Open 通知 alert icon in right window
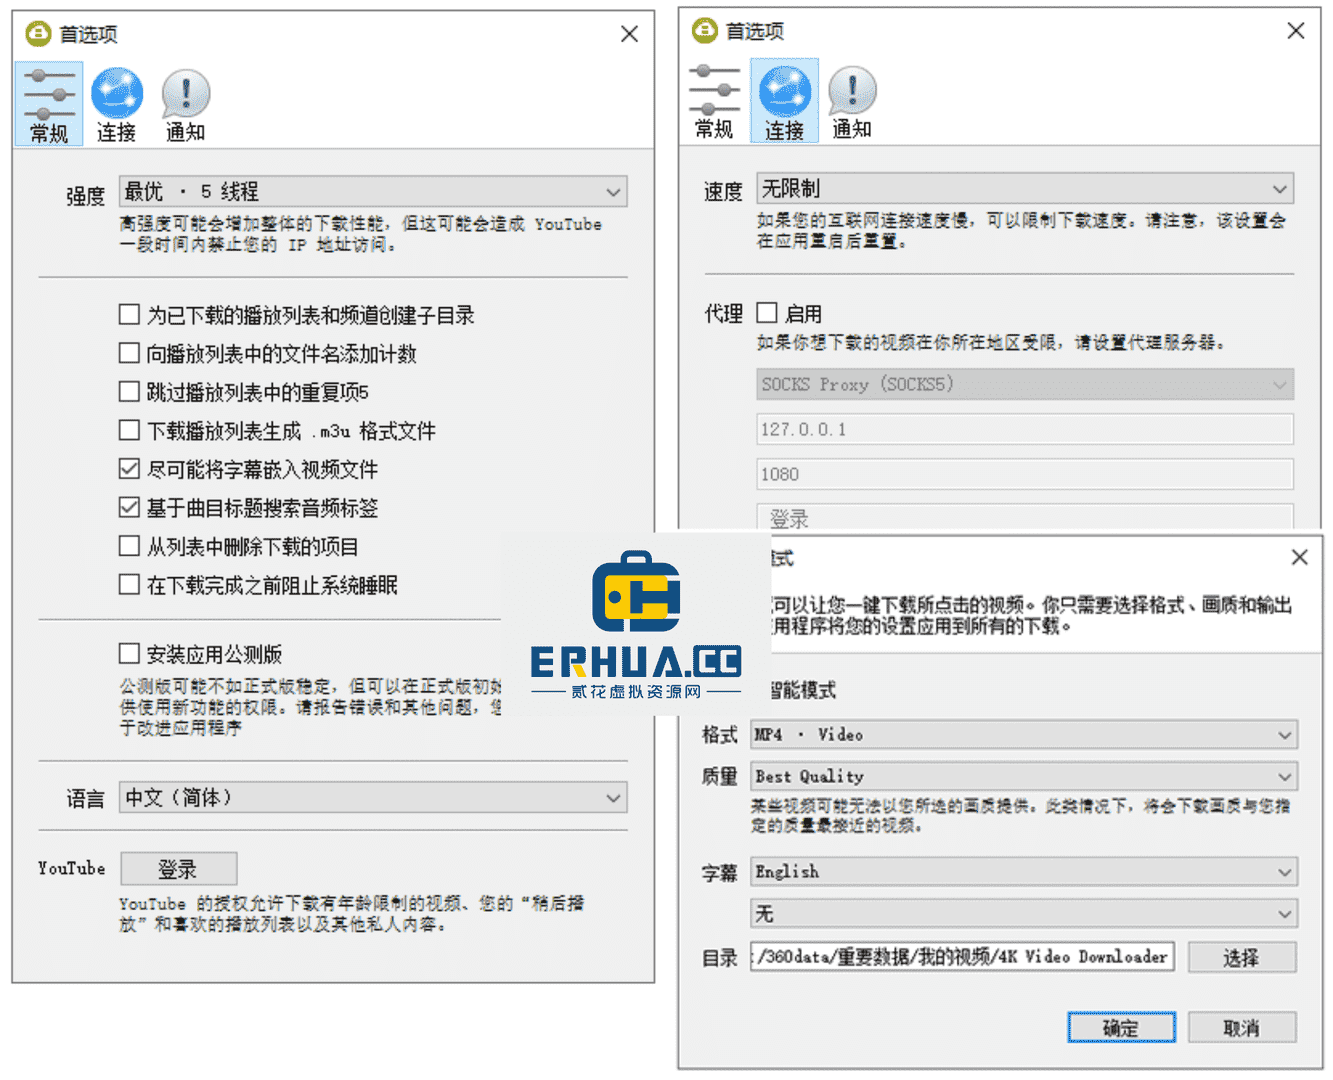 852,101
